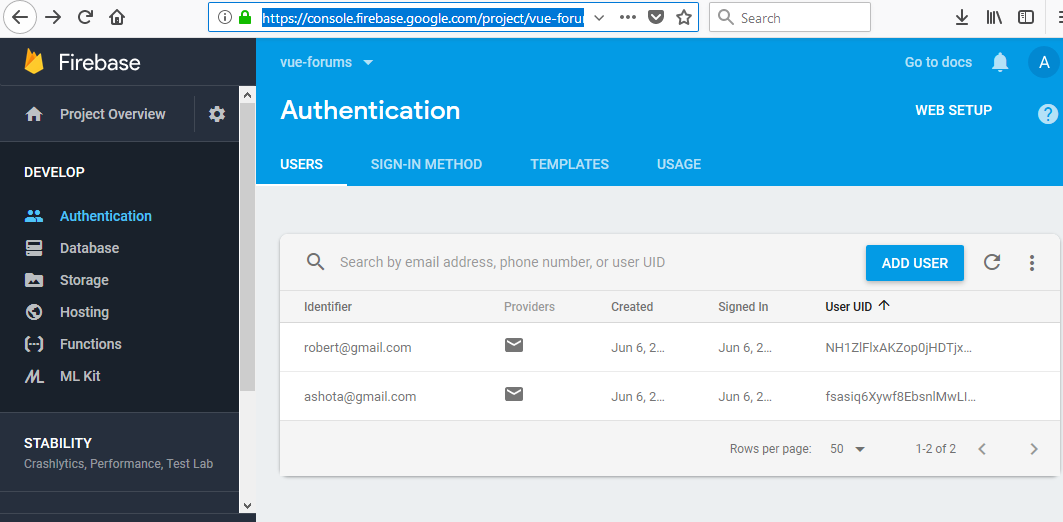Click the search magnifier icon in the users table
This screenshot has height=522, width=1063.
tap(315, 262)
